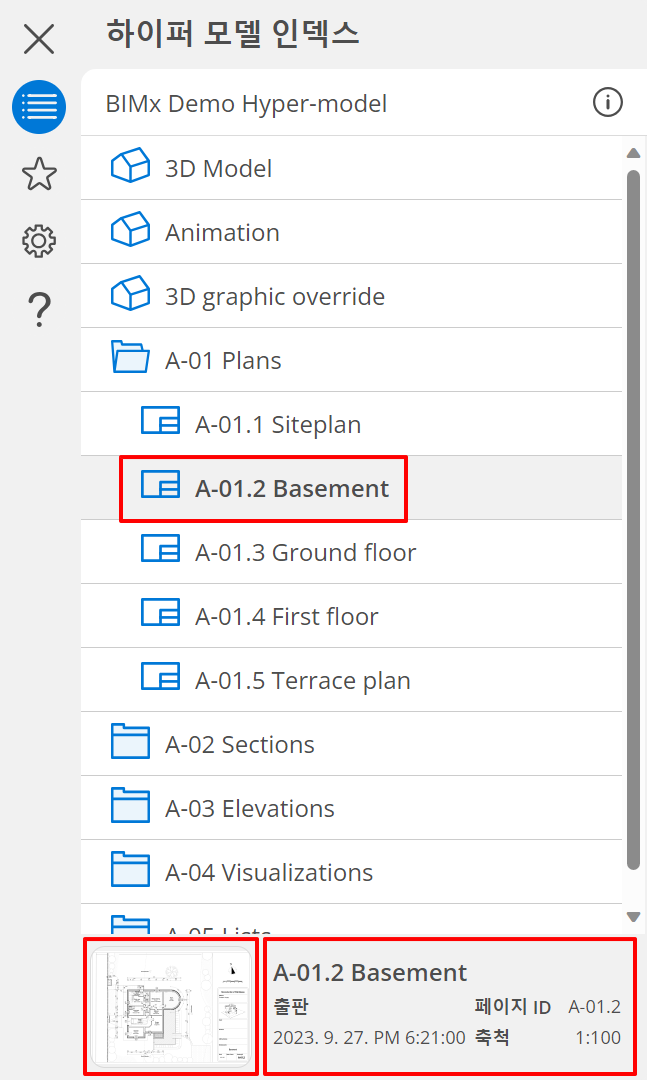Screen dimensions: 647x1080
Task: Click the Basement plan preview thumbnail
Action: [171, 1007]
